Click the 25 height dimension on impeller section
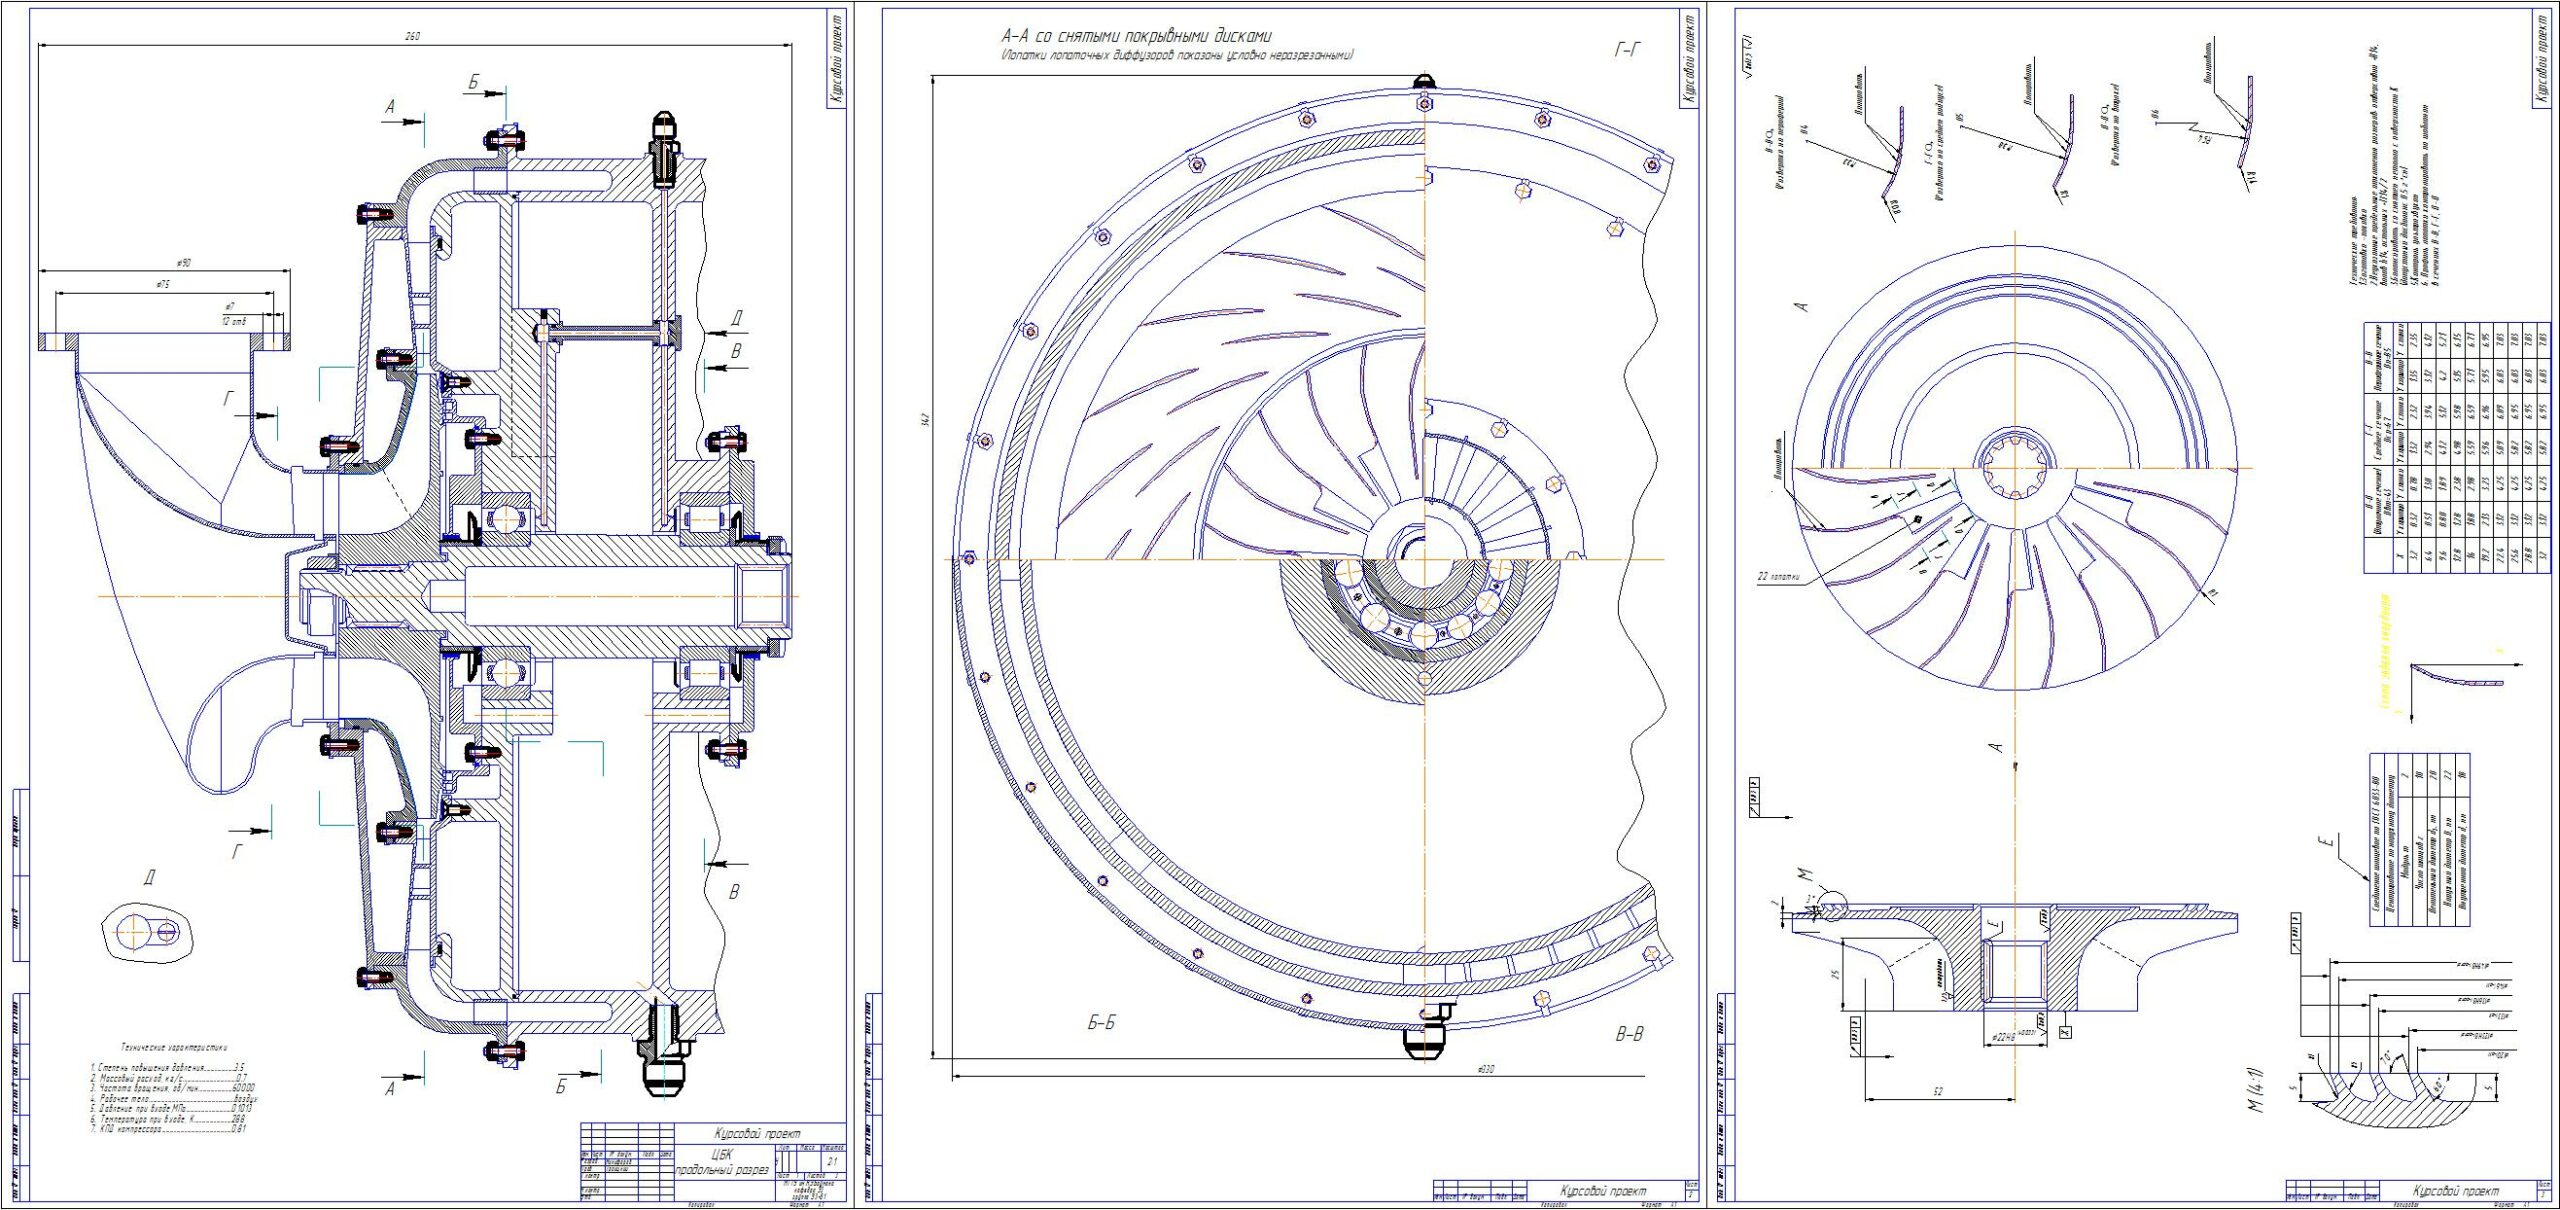Image resolution: width=2560 pixels, height=1210 pixels. point(1836,972)
